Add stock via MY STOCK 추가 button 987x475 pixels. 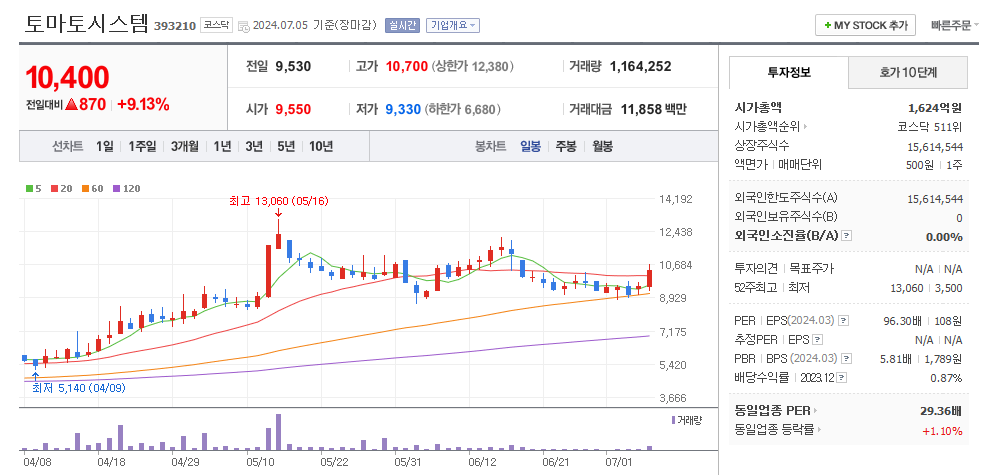click(866, 25)
